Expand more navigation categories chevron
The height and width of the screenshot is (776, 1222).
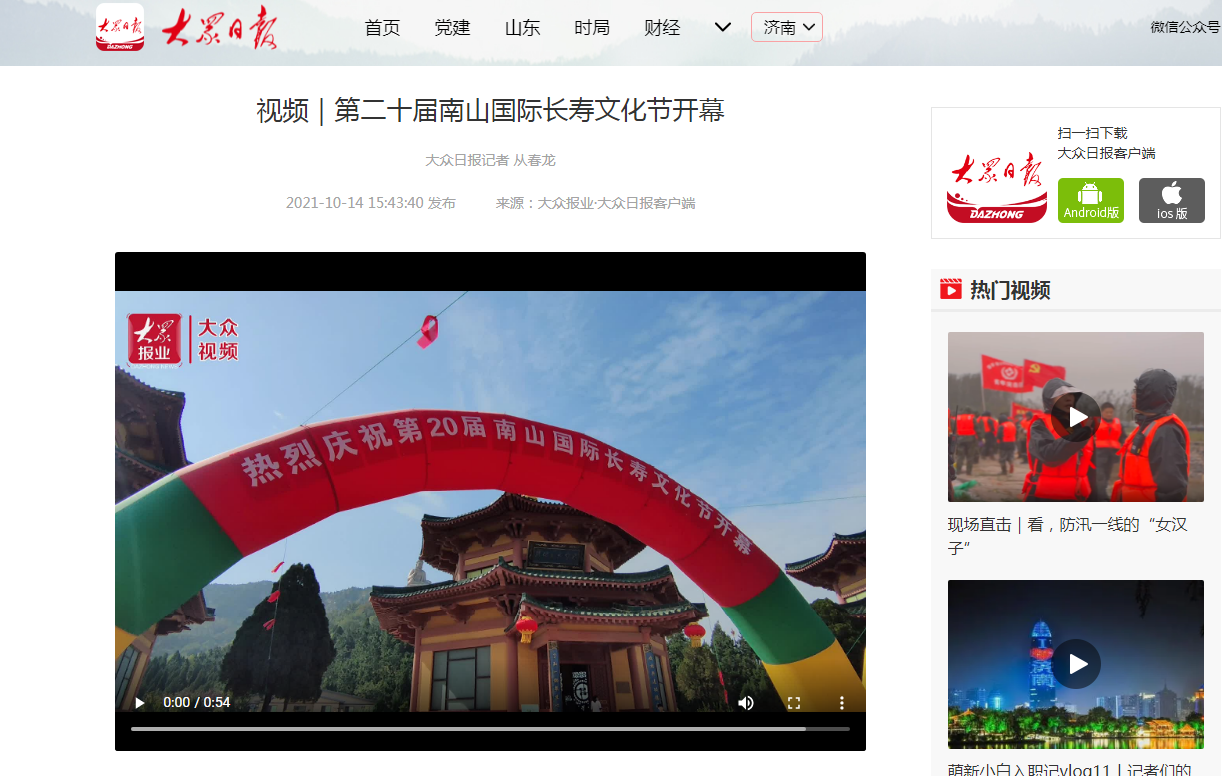723,27
